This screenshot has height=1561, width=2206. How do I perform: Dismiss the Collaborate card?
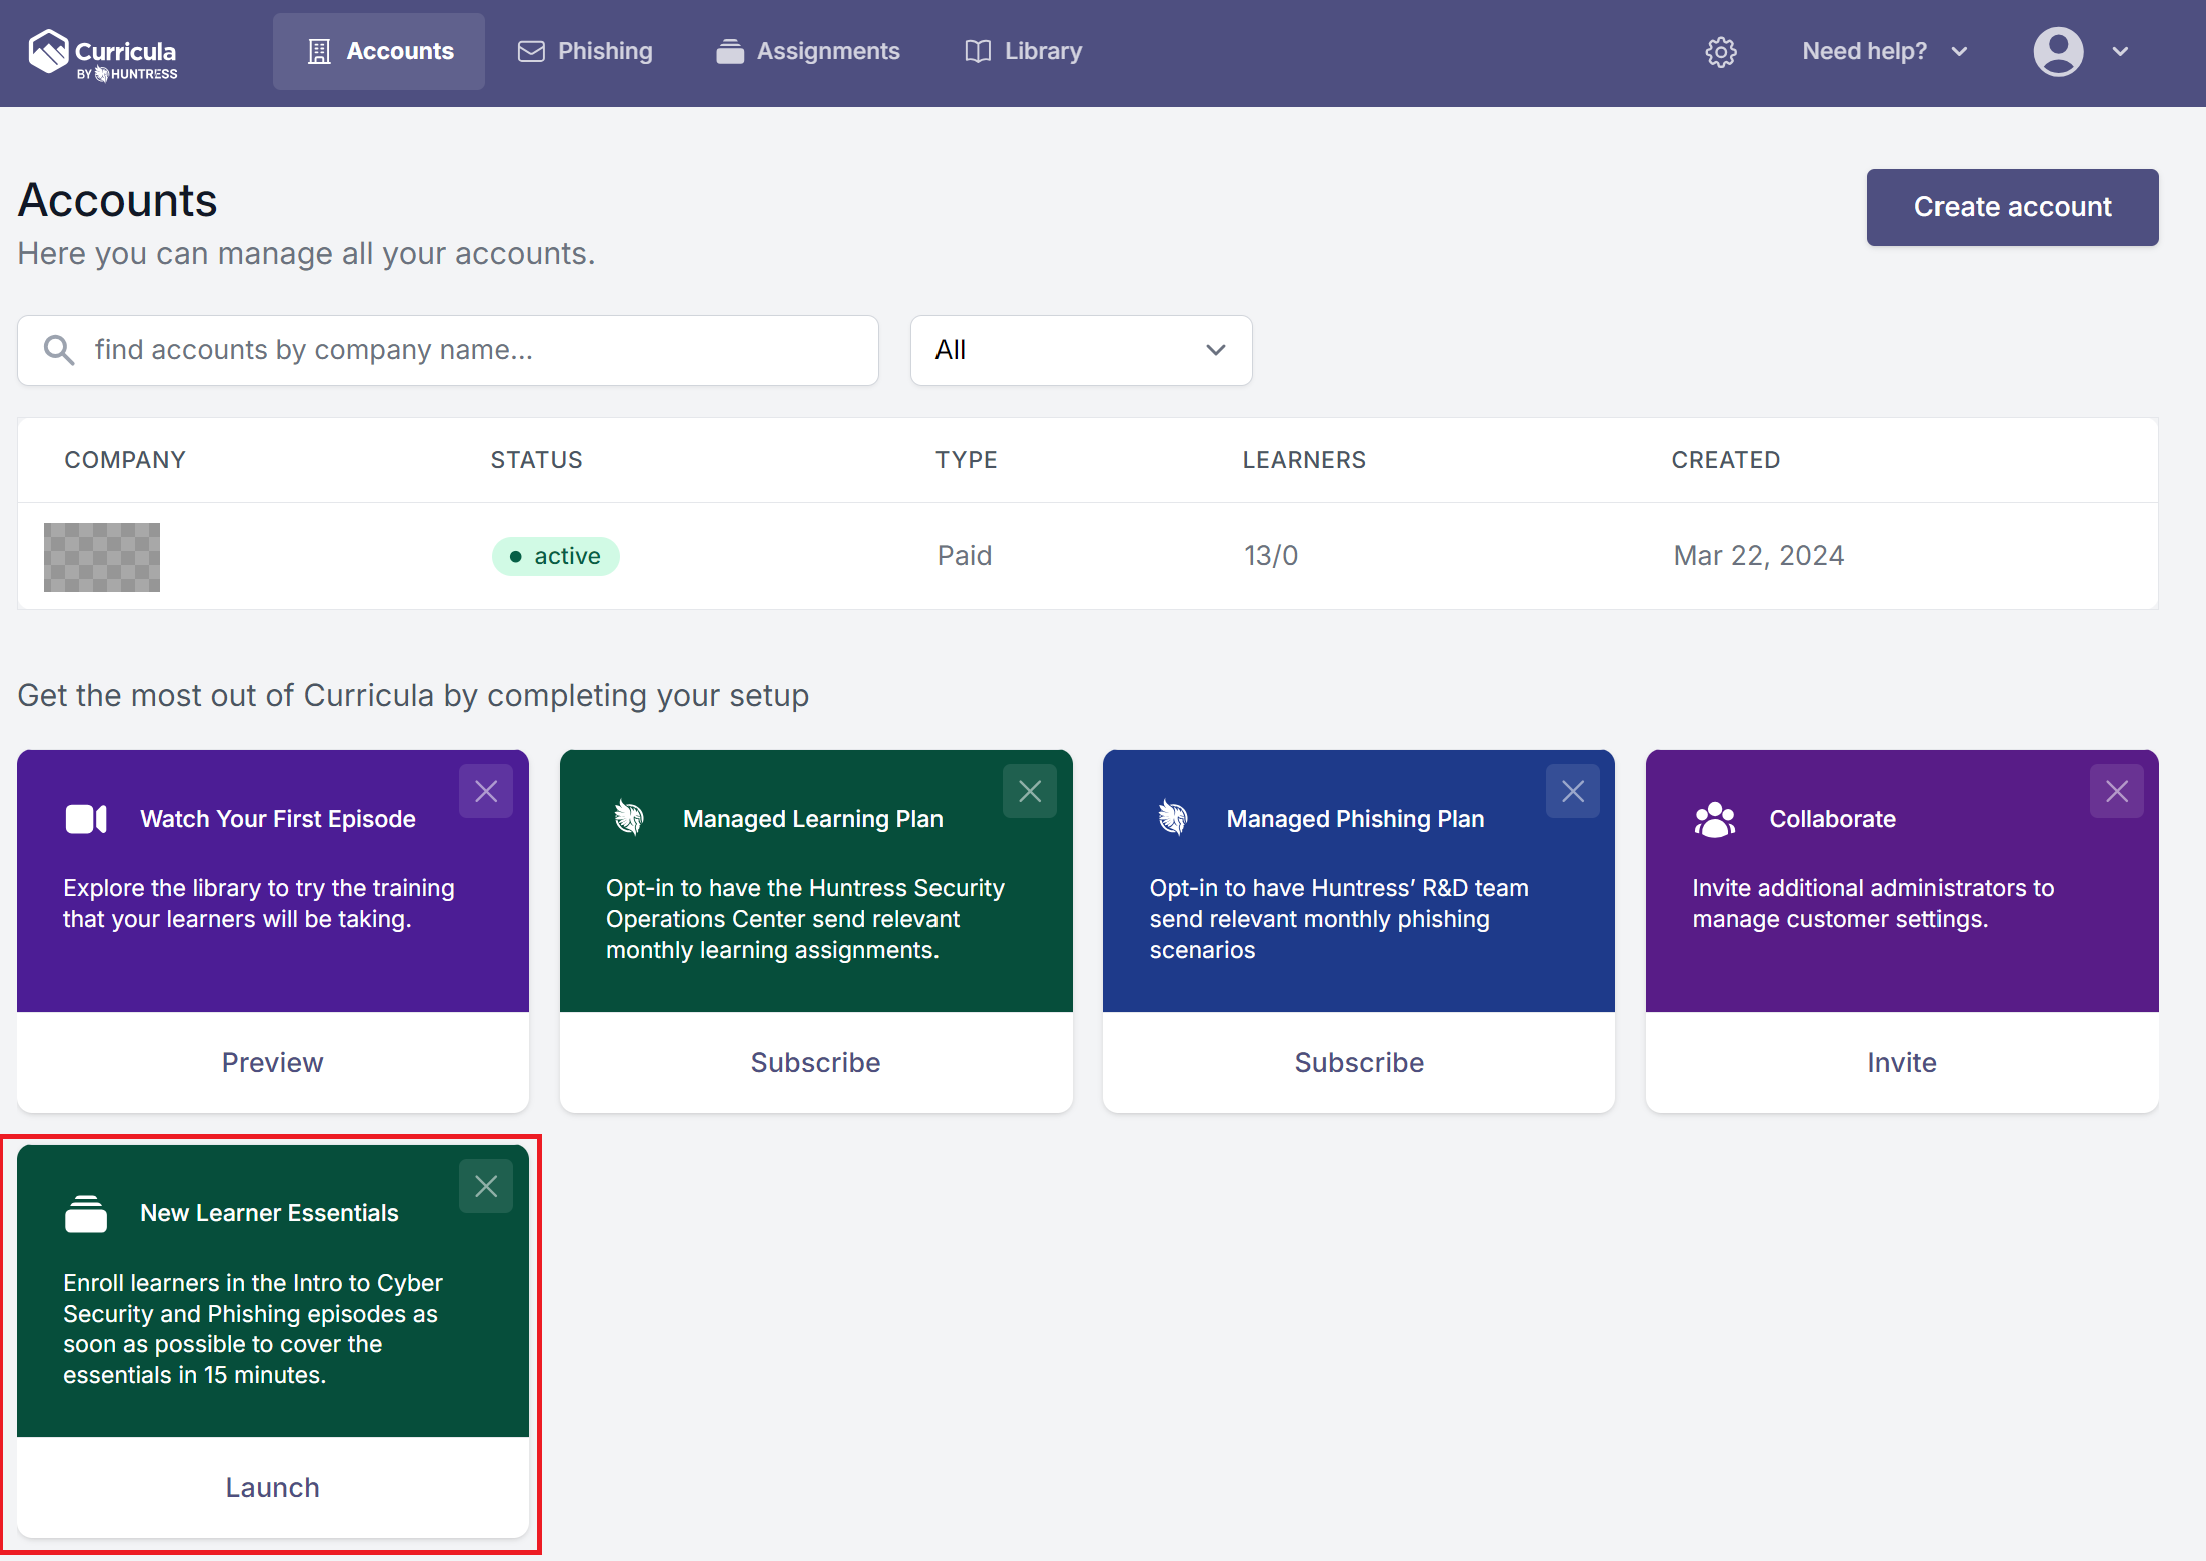2117,791
